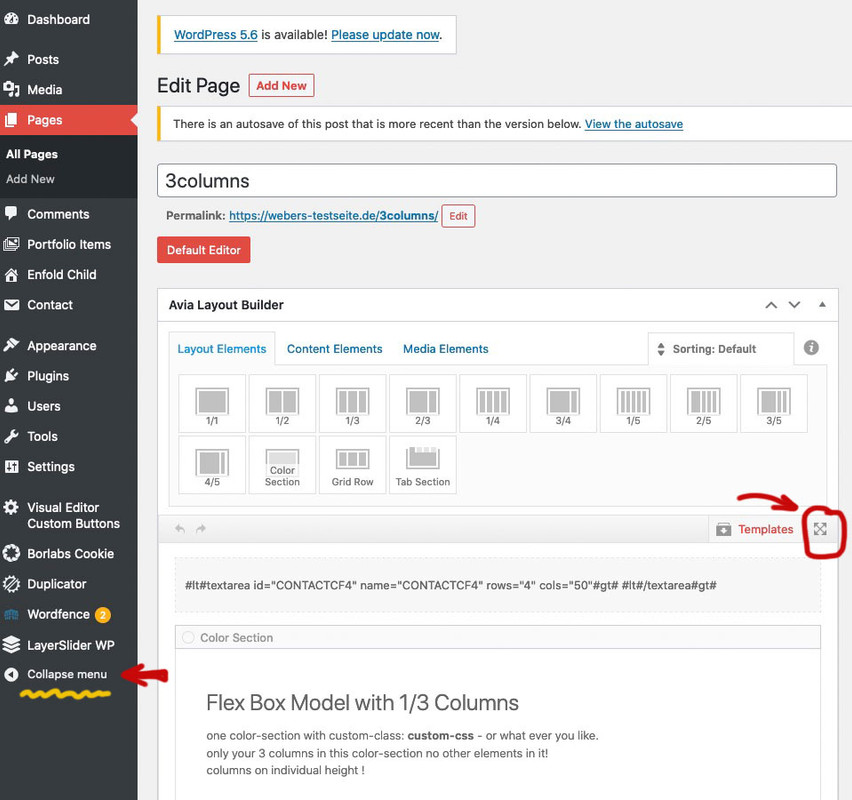852x800 pixels.
Task: Open the Pages menu item
Action: [68, 120]
